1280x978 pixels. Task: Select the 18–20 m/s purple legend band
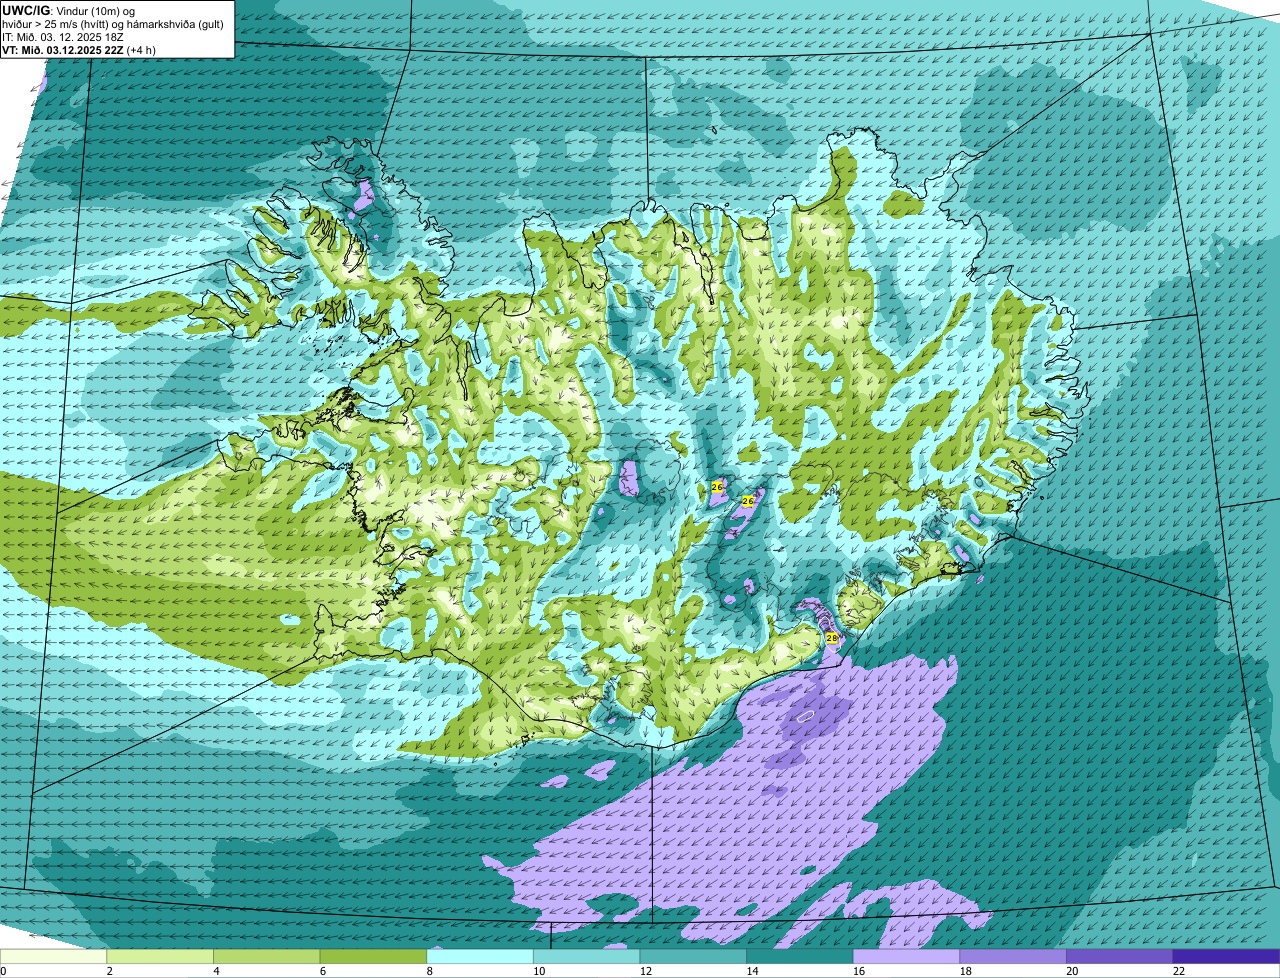click(x=1013, y=956)
